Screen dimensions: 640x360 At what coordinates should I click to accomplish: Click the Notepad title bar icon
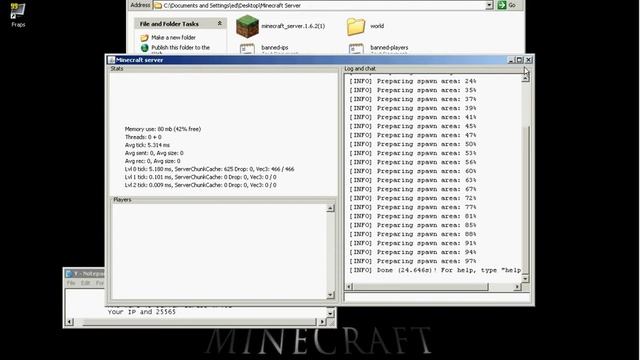[x=69, y=273]
